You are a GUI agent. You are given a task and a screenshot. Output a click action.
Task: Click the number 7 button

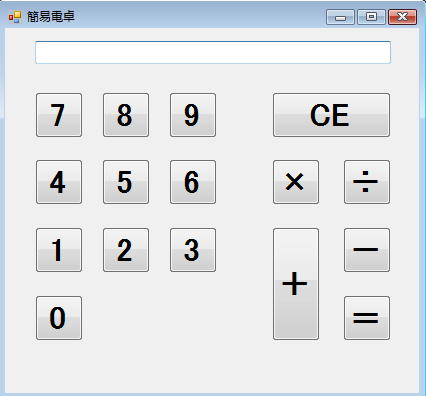pos(59,115)
